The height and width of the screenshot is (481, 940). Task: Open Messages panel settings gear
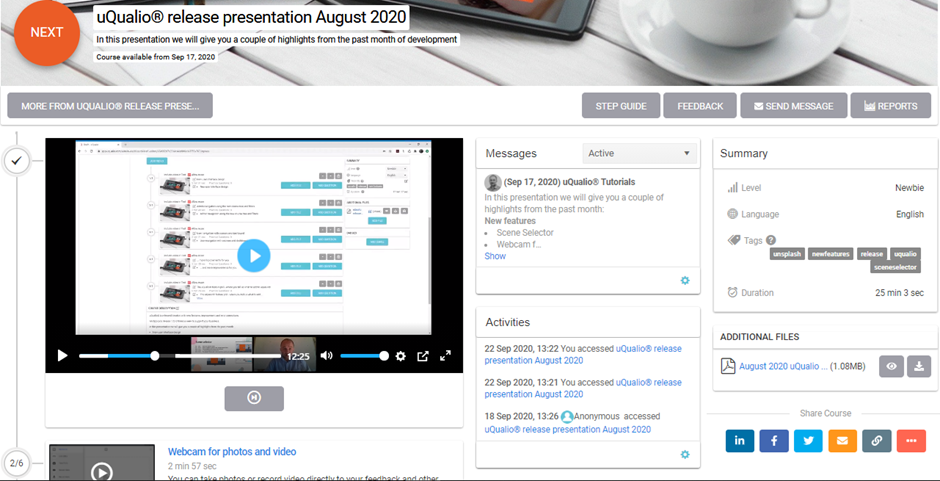(x=685, y=281)
